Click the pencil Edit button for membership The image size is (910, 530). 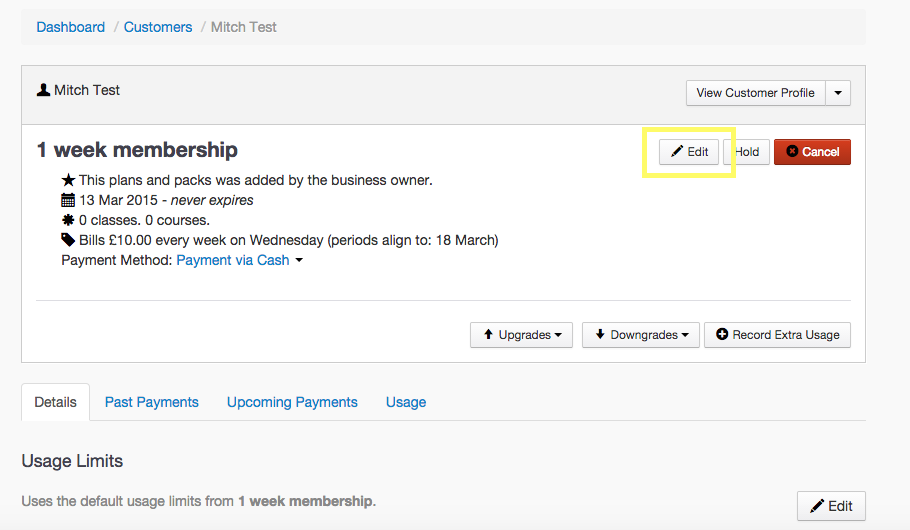689,152
